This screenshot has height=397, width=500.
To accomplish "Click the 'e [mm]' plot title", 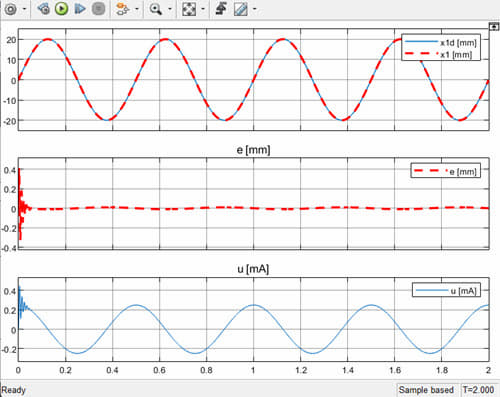I will (x=253, y=150).
